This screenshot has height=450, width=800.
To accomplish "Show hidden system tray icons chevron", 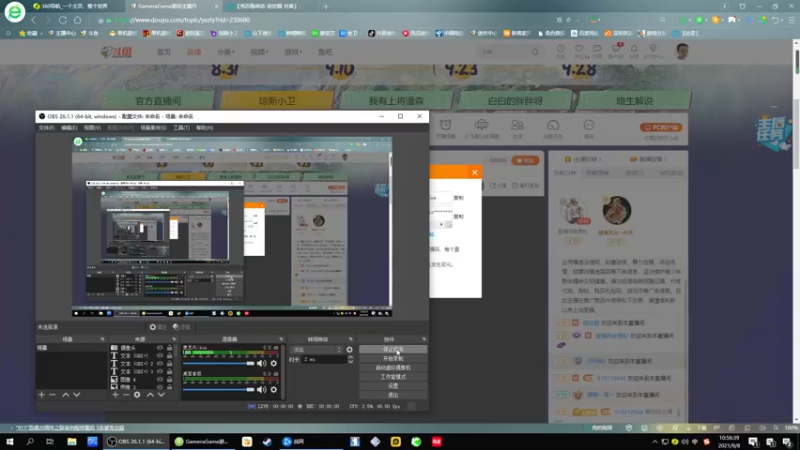I will pos(655,442).
